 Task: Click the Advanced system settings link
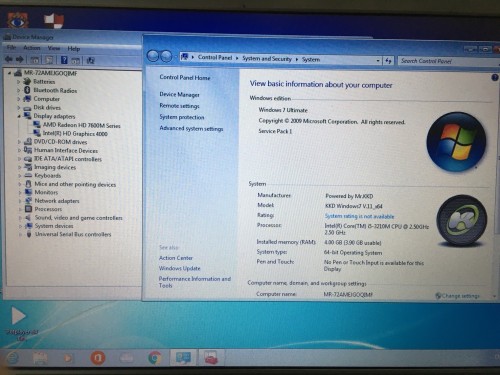[x=191, y=128]
